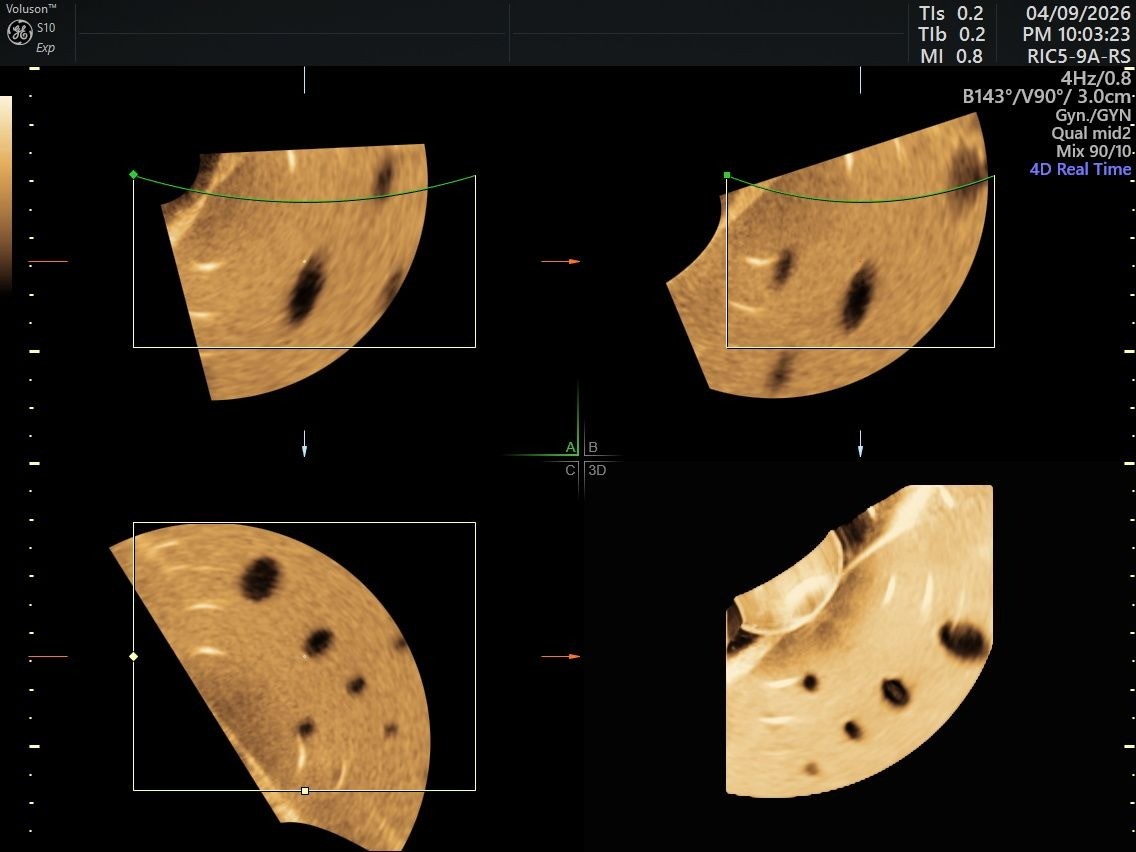
Task: Select the B quadrant label
Action: tap(593, 447)
